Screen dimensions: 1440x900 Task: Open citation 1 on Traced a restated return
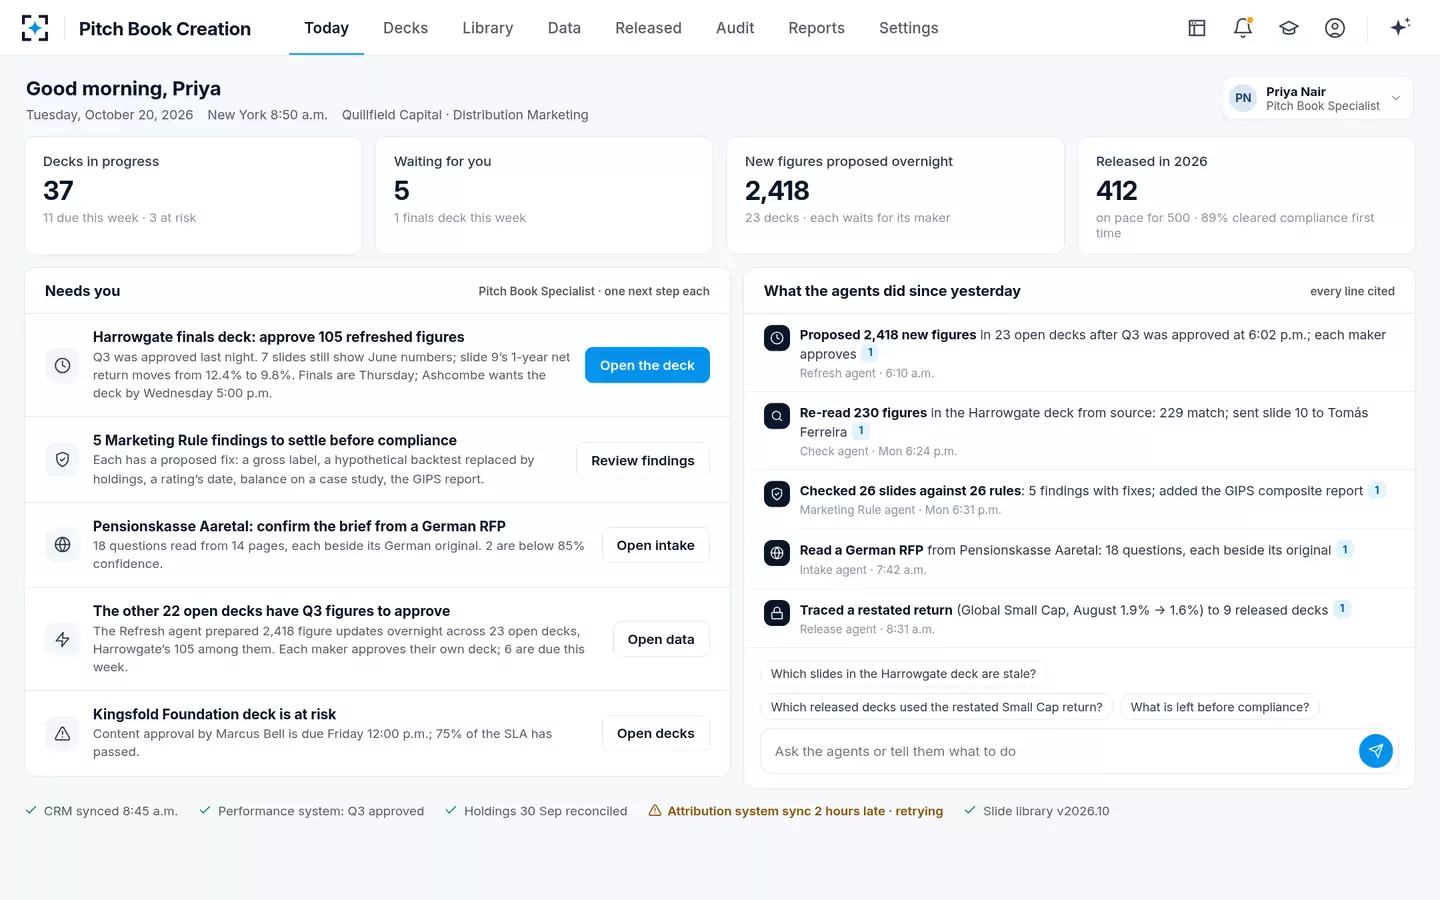1342,609
